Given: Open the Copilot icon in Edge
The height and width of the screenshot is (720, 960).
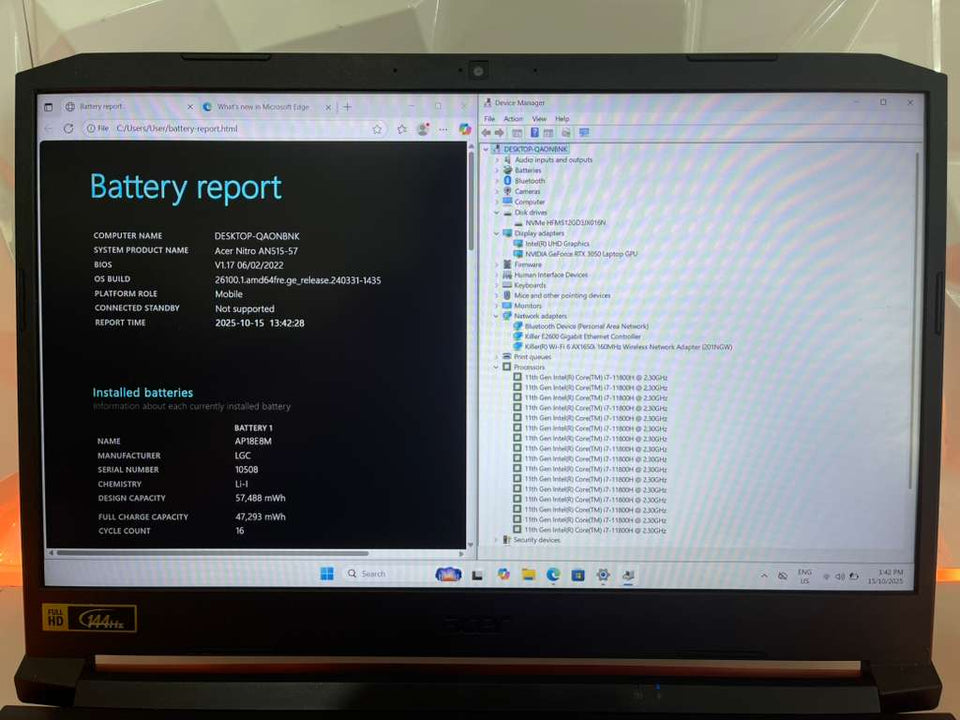Looking at the screenshot, I should click(465, 129).
